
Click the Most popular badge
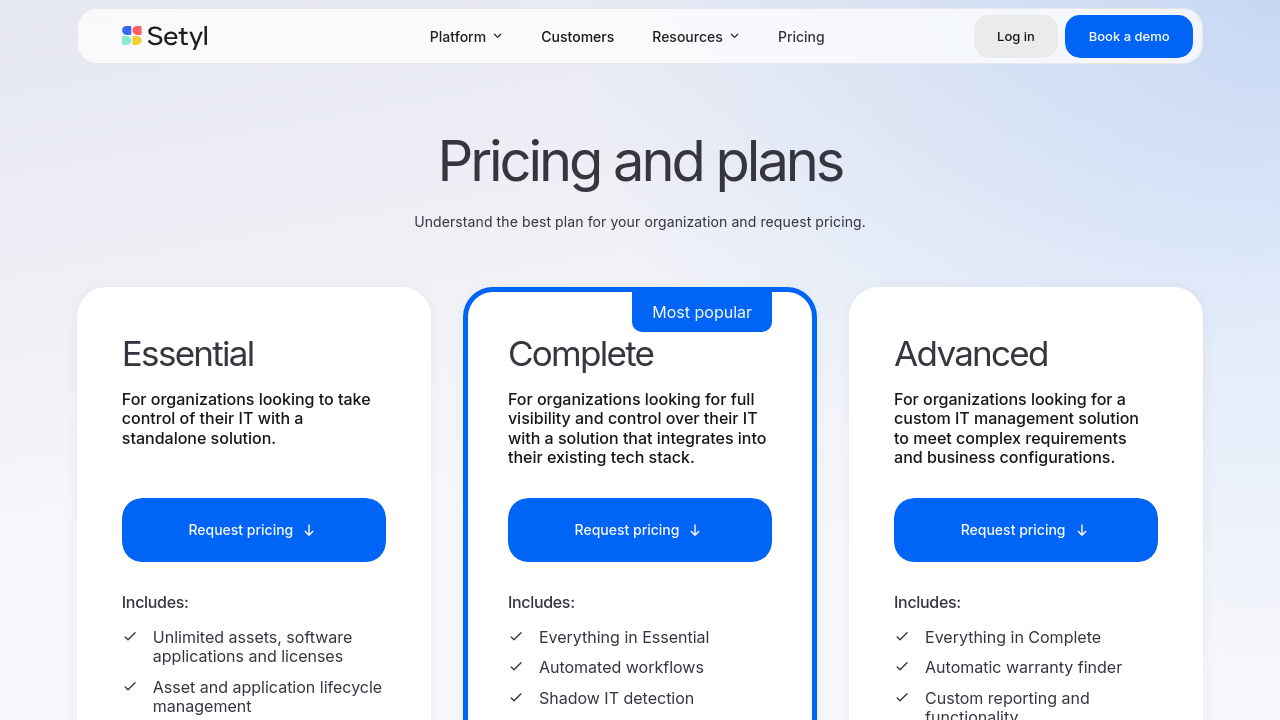tap(701, 312)
